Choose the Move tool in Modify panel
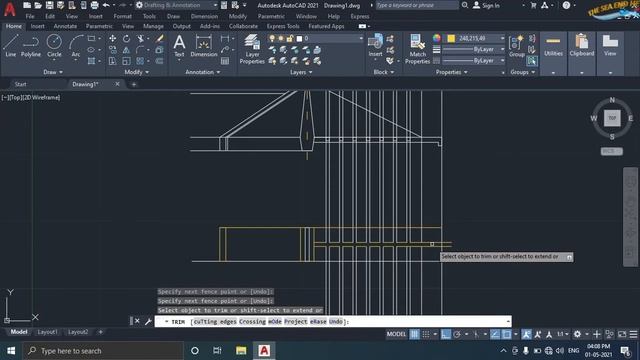 [112, 38]
